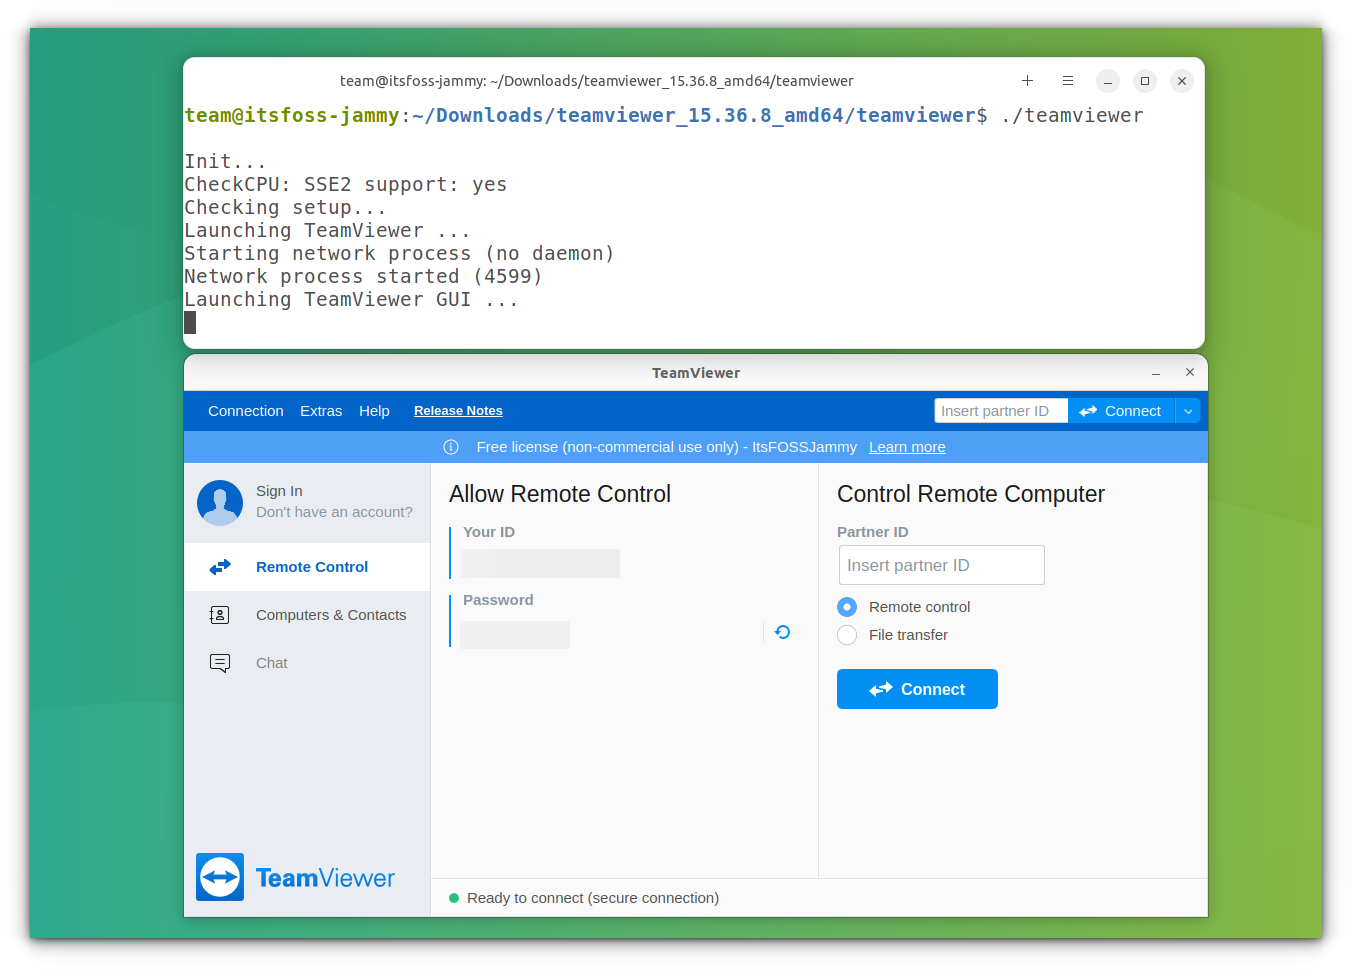Select the File transfer radio button
The width and height of the screenshot is (1352, 970).
847,635
